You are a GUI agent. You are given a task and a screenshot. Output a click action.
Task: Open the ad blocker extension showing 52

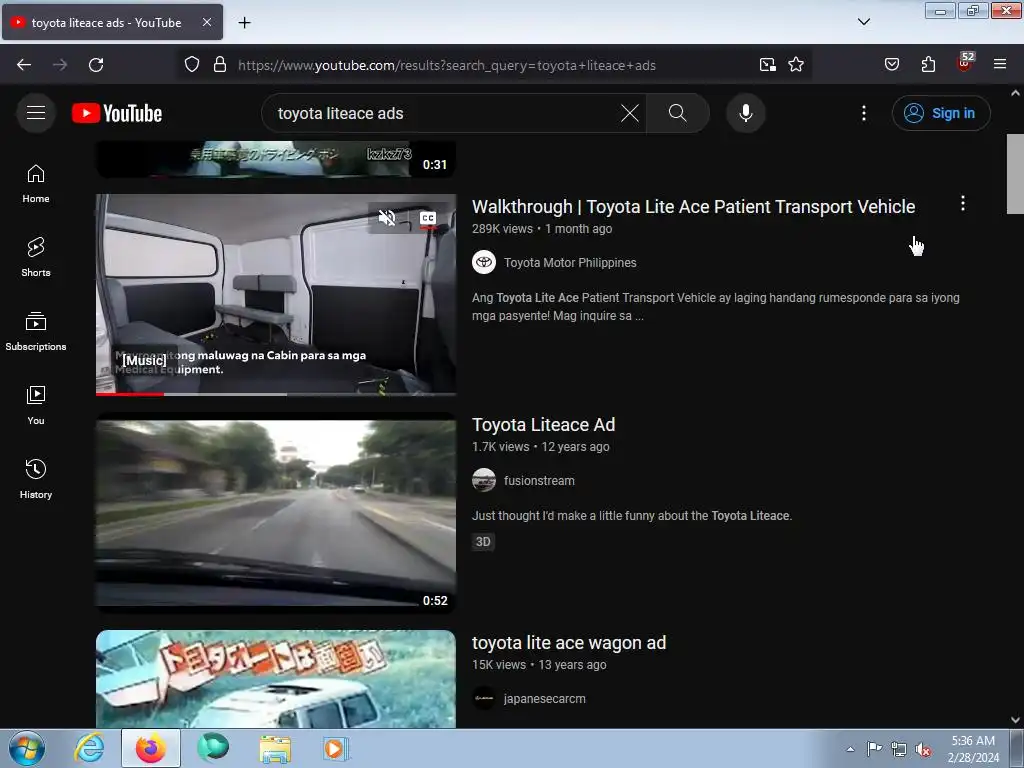pos(965,63)
